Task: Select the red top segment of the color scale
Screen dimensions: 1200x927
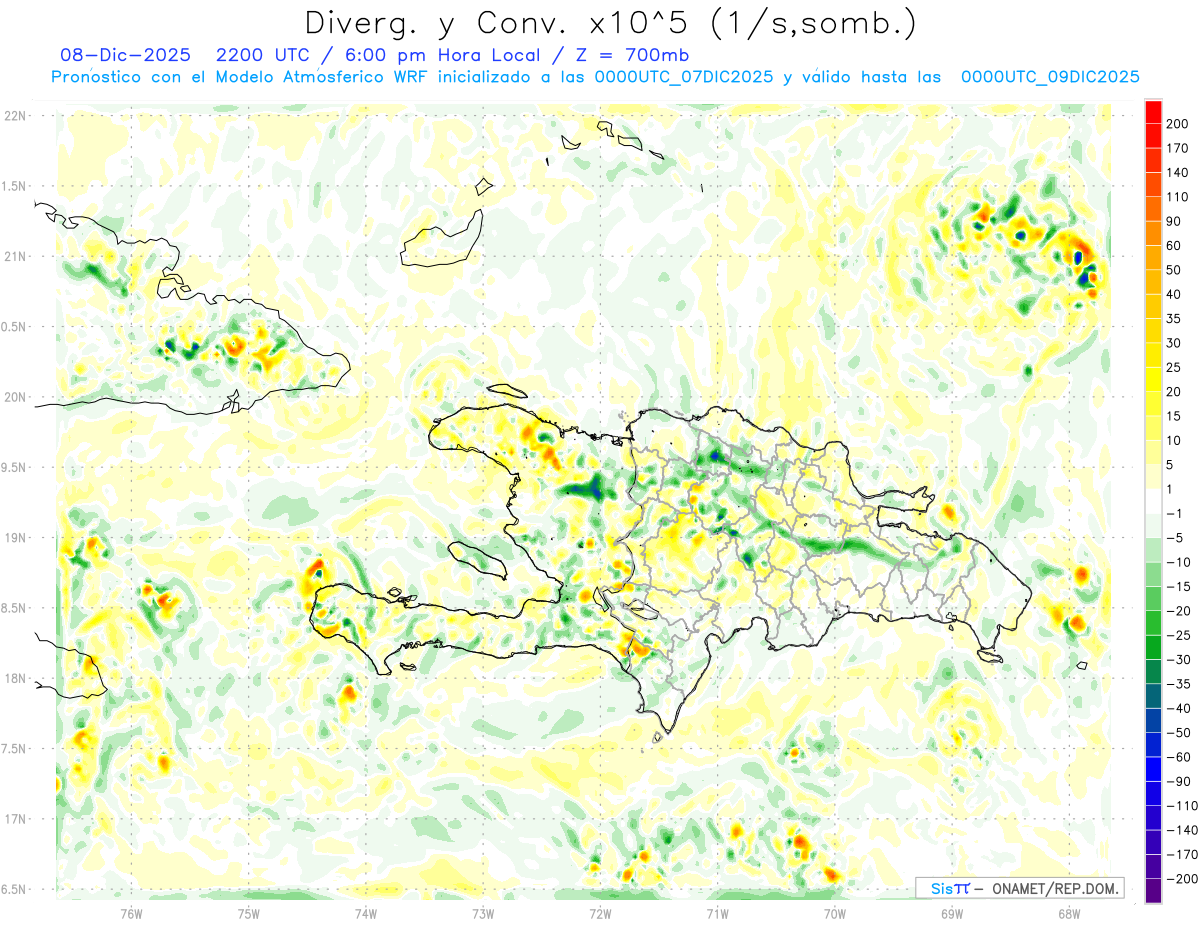Action: tap(1153, 111)
